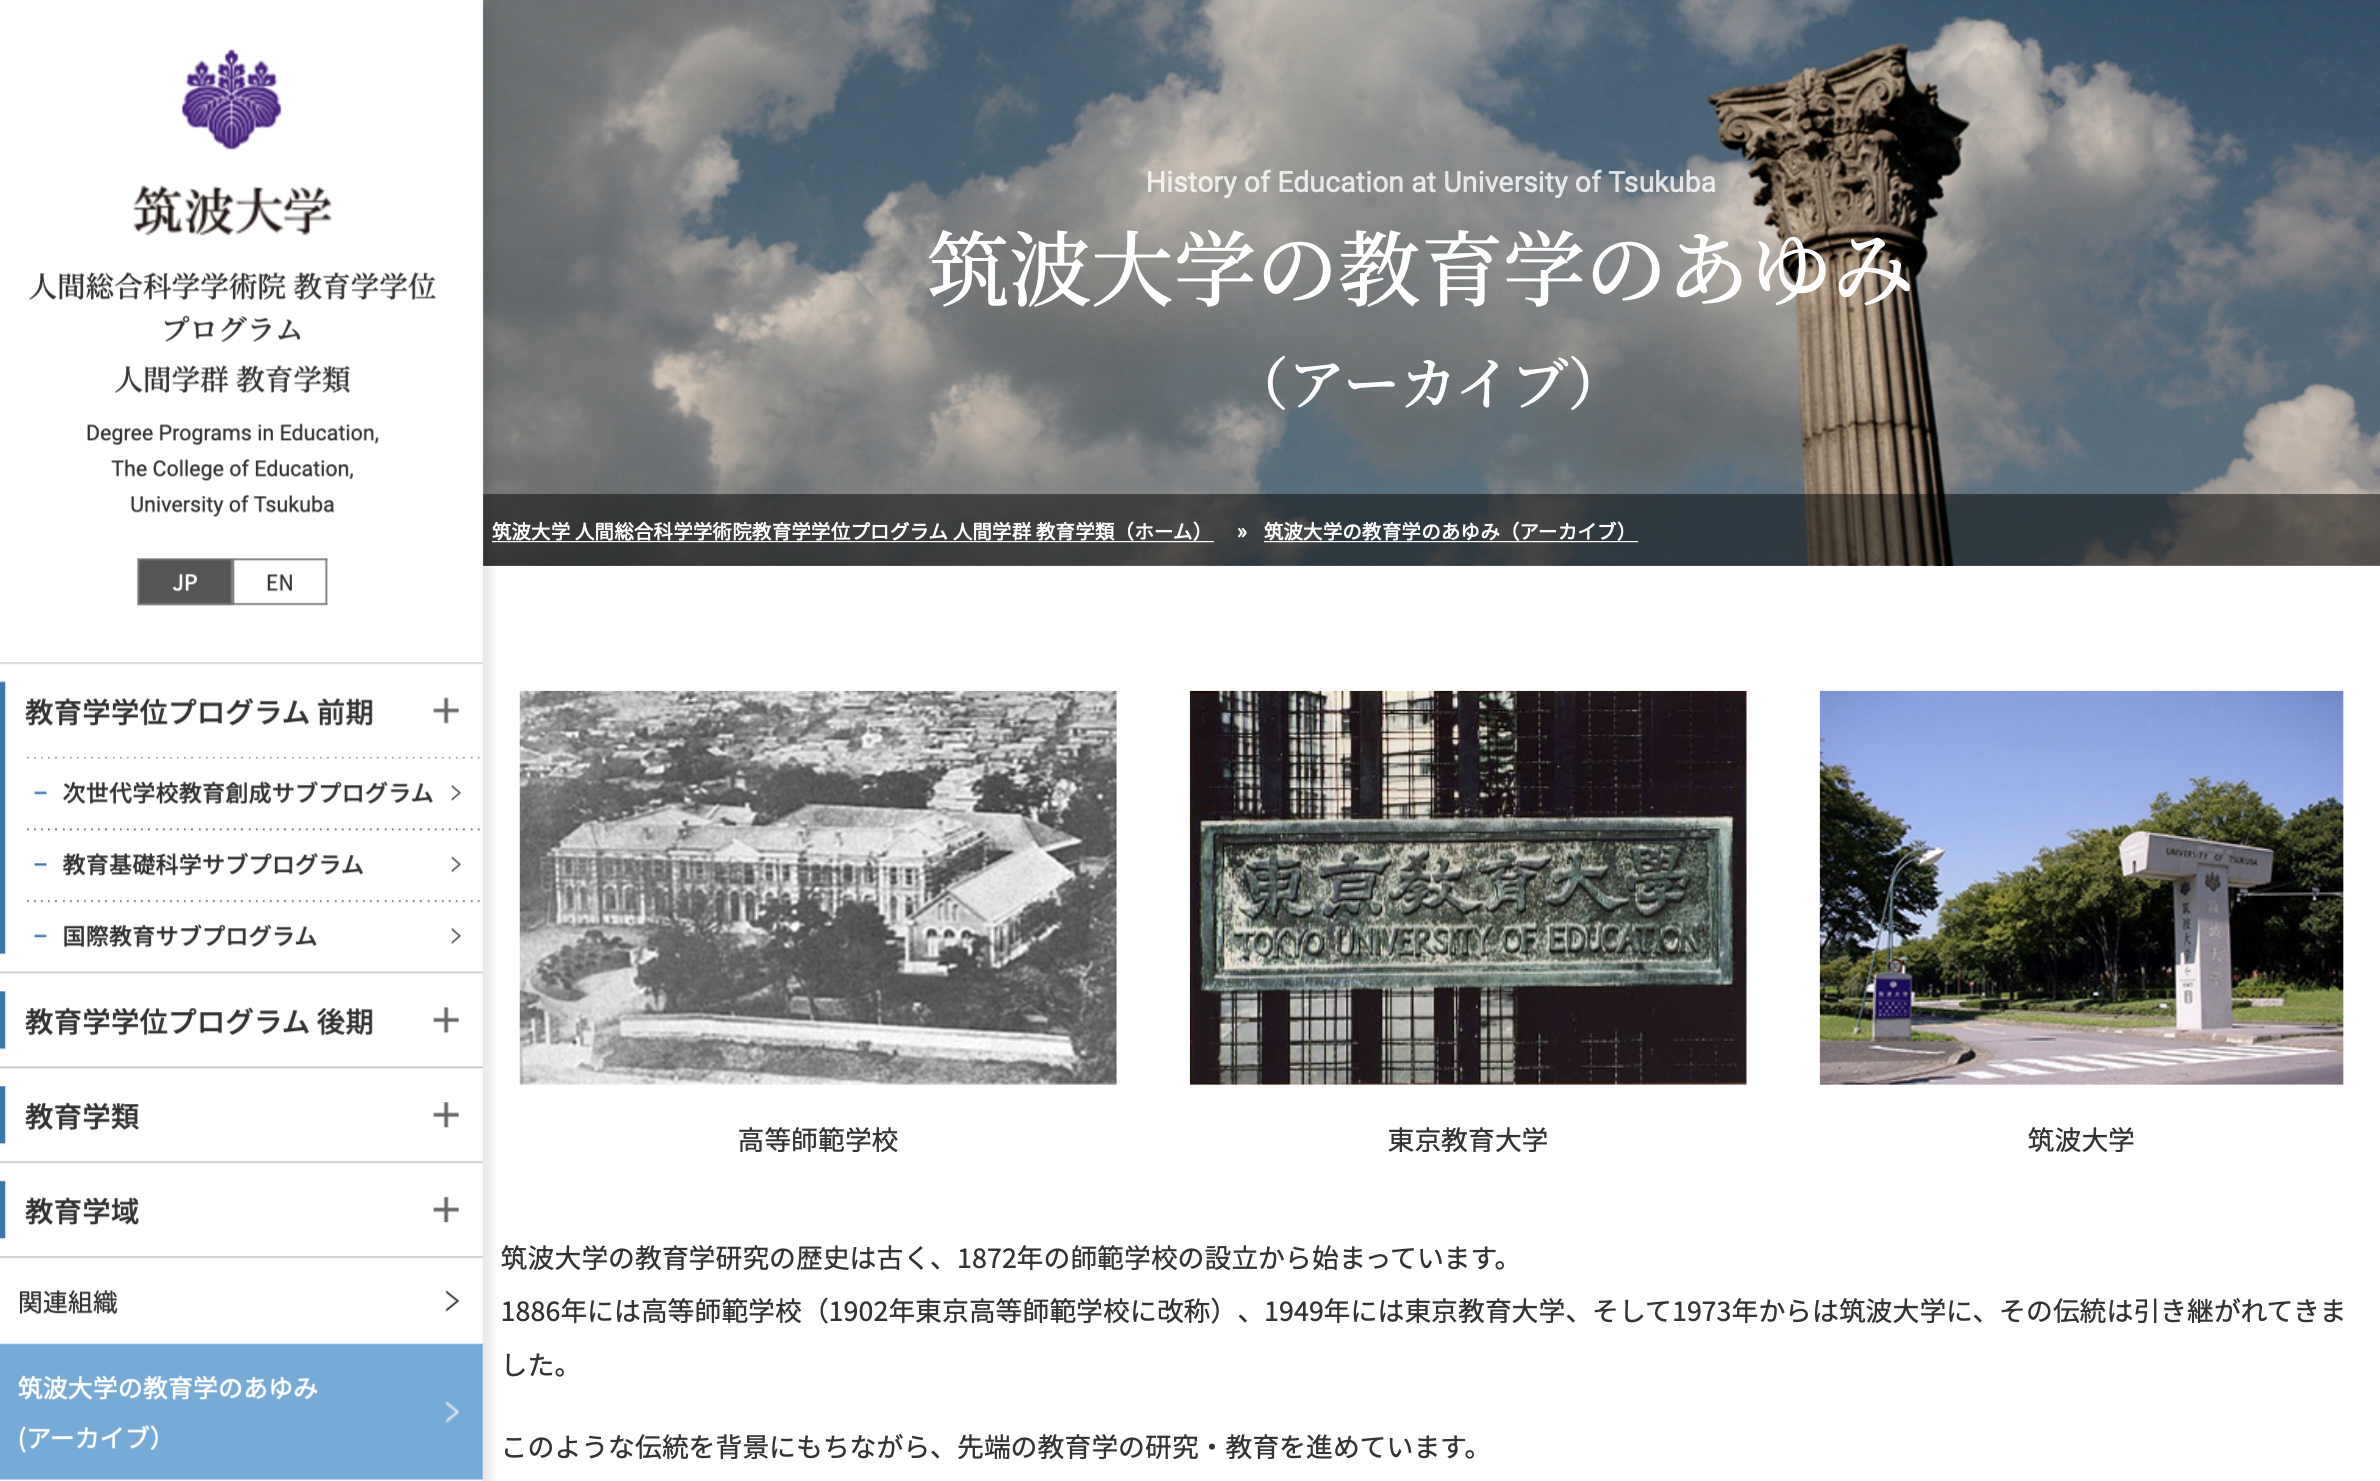
Task: Click sidebar text 人間学群 教育学類
Action: coord(232,379)
